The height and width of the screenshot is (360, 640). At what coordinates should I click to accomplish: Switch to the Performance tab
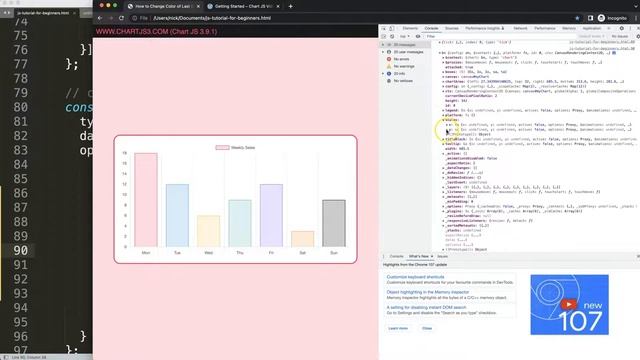(544, 28)
